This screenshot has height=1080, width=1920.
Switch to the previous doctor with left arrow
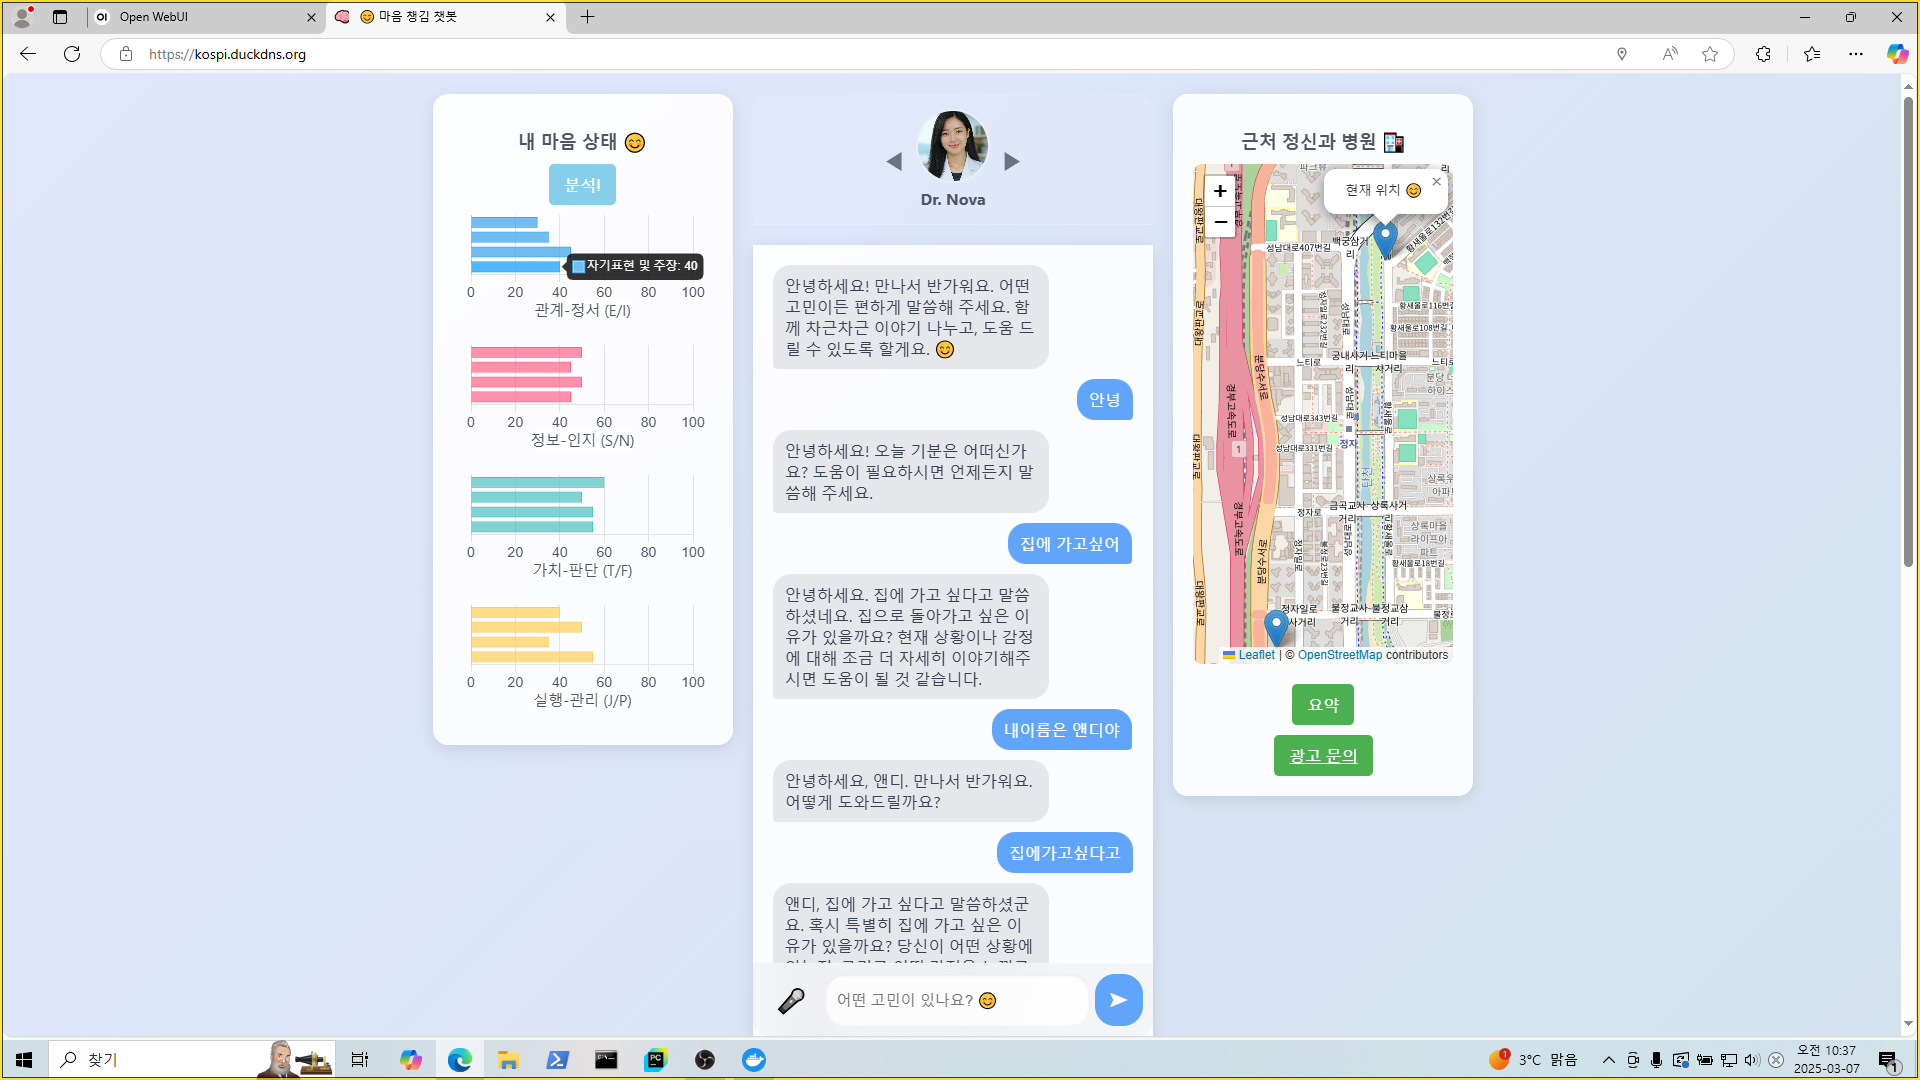894,162
